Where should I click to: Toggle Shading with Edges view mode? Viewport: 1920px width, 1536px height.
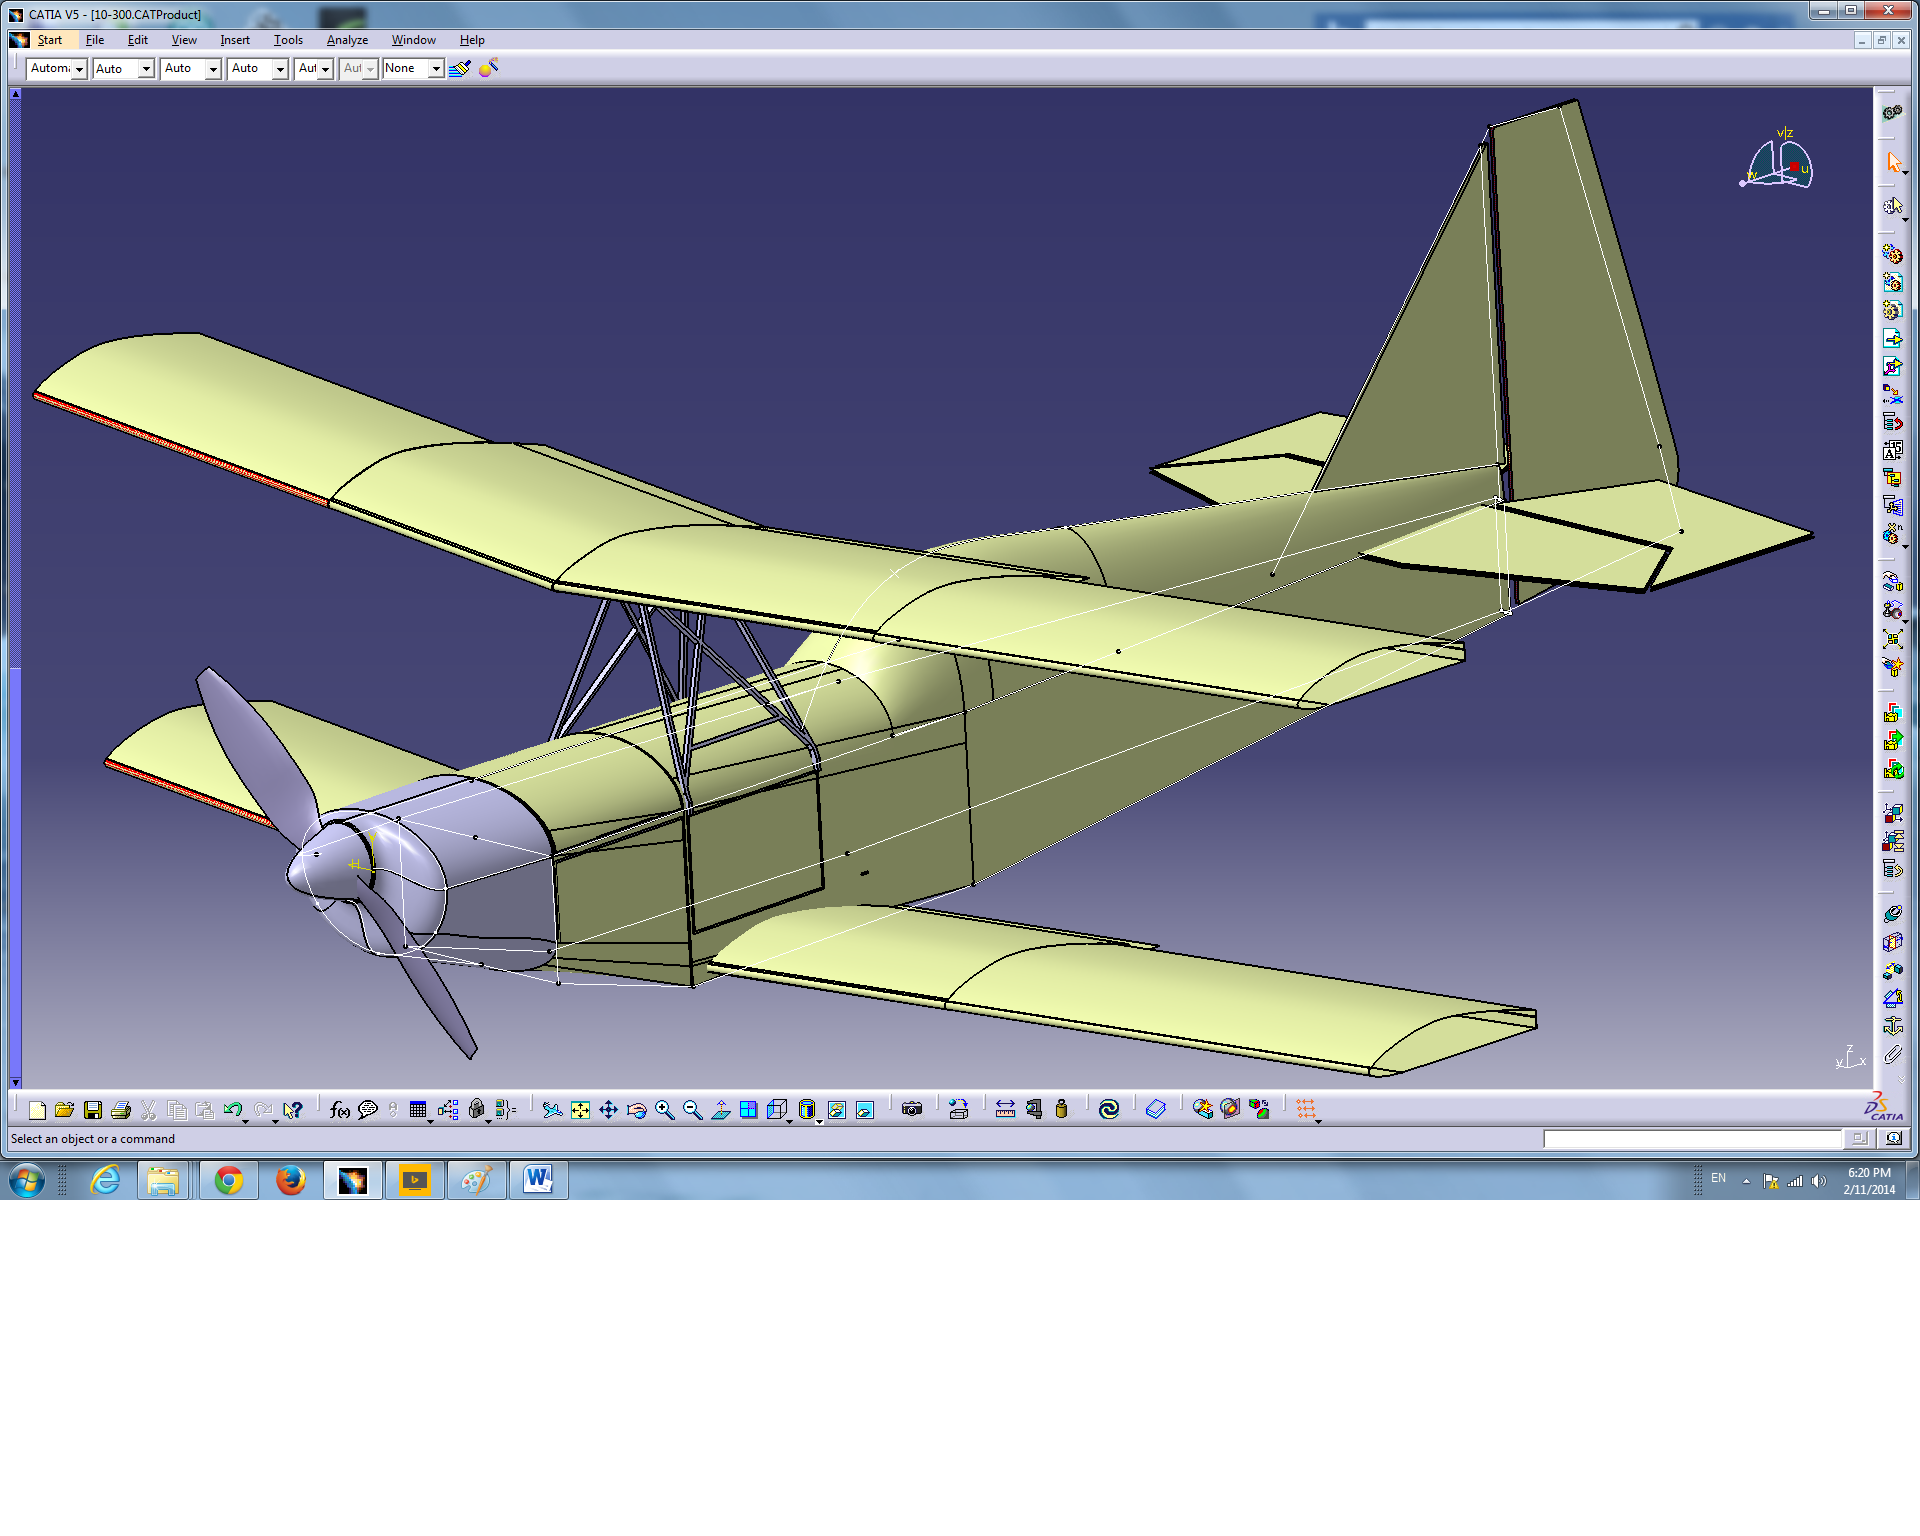point(807,1109)
